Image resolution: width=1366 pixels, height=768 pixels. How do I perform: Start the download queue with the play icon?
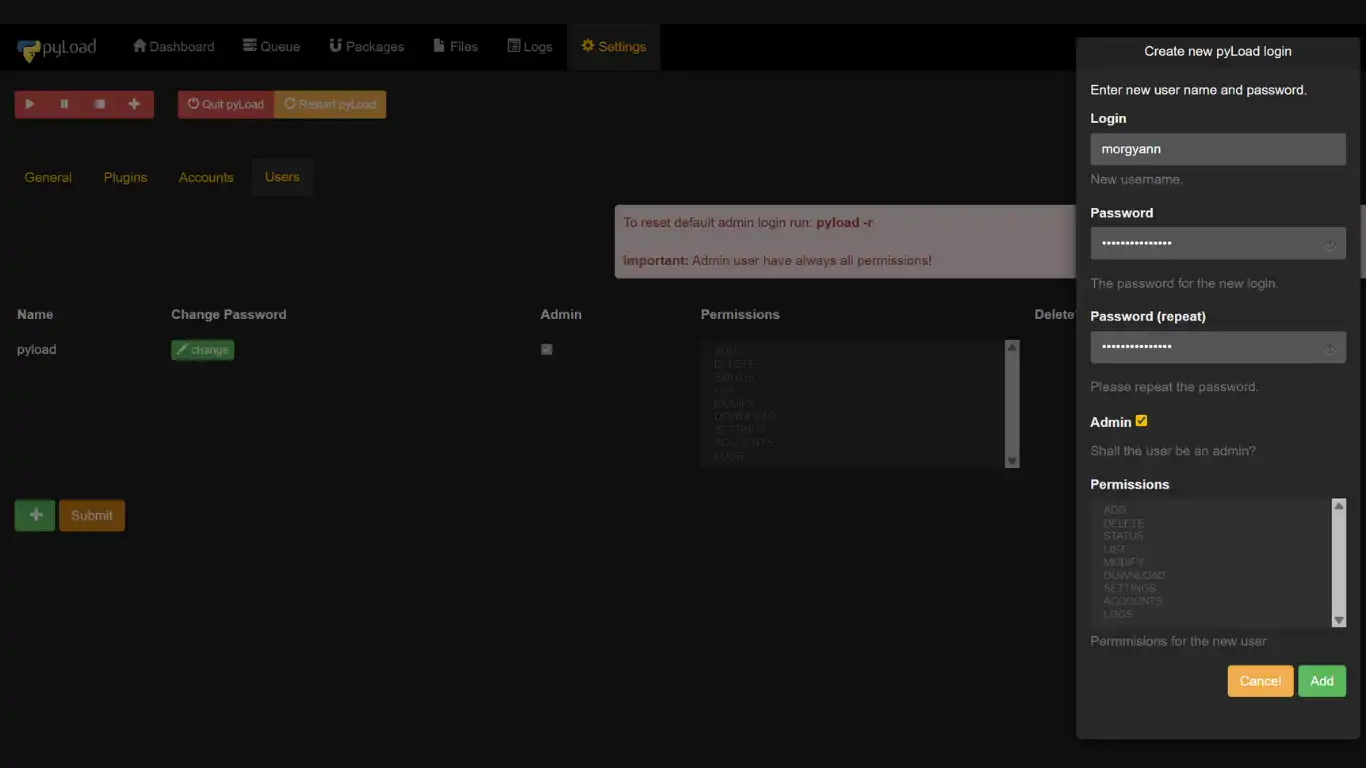29,104
